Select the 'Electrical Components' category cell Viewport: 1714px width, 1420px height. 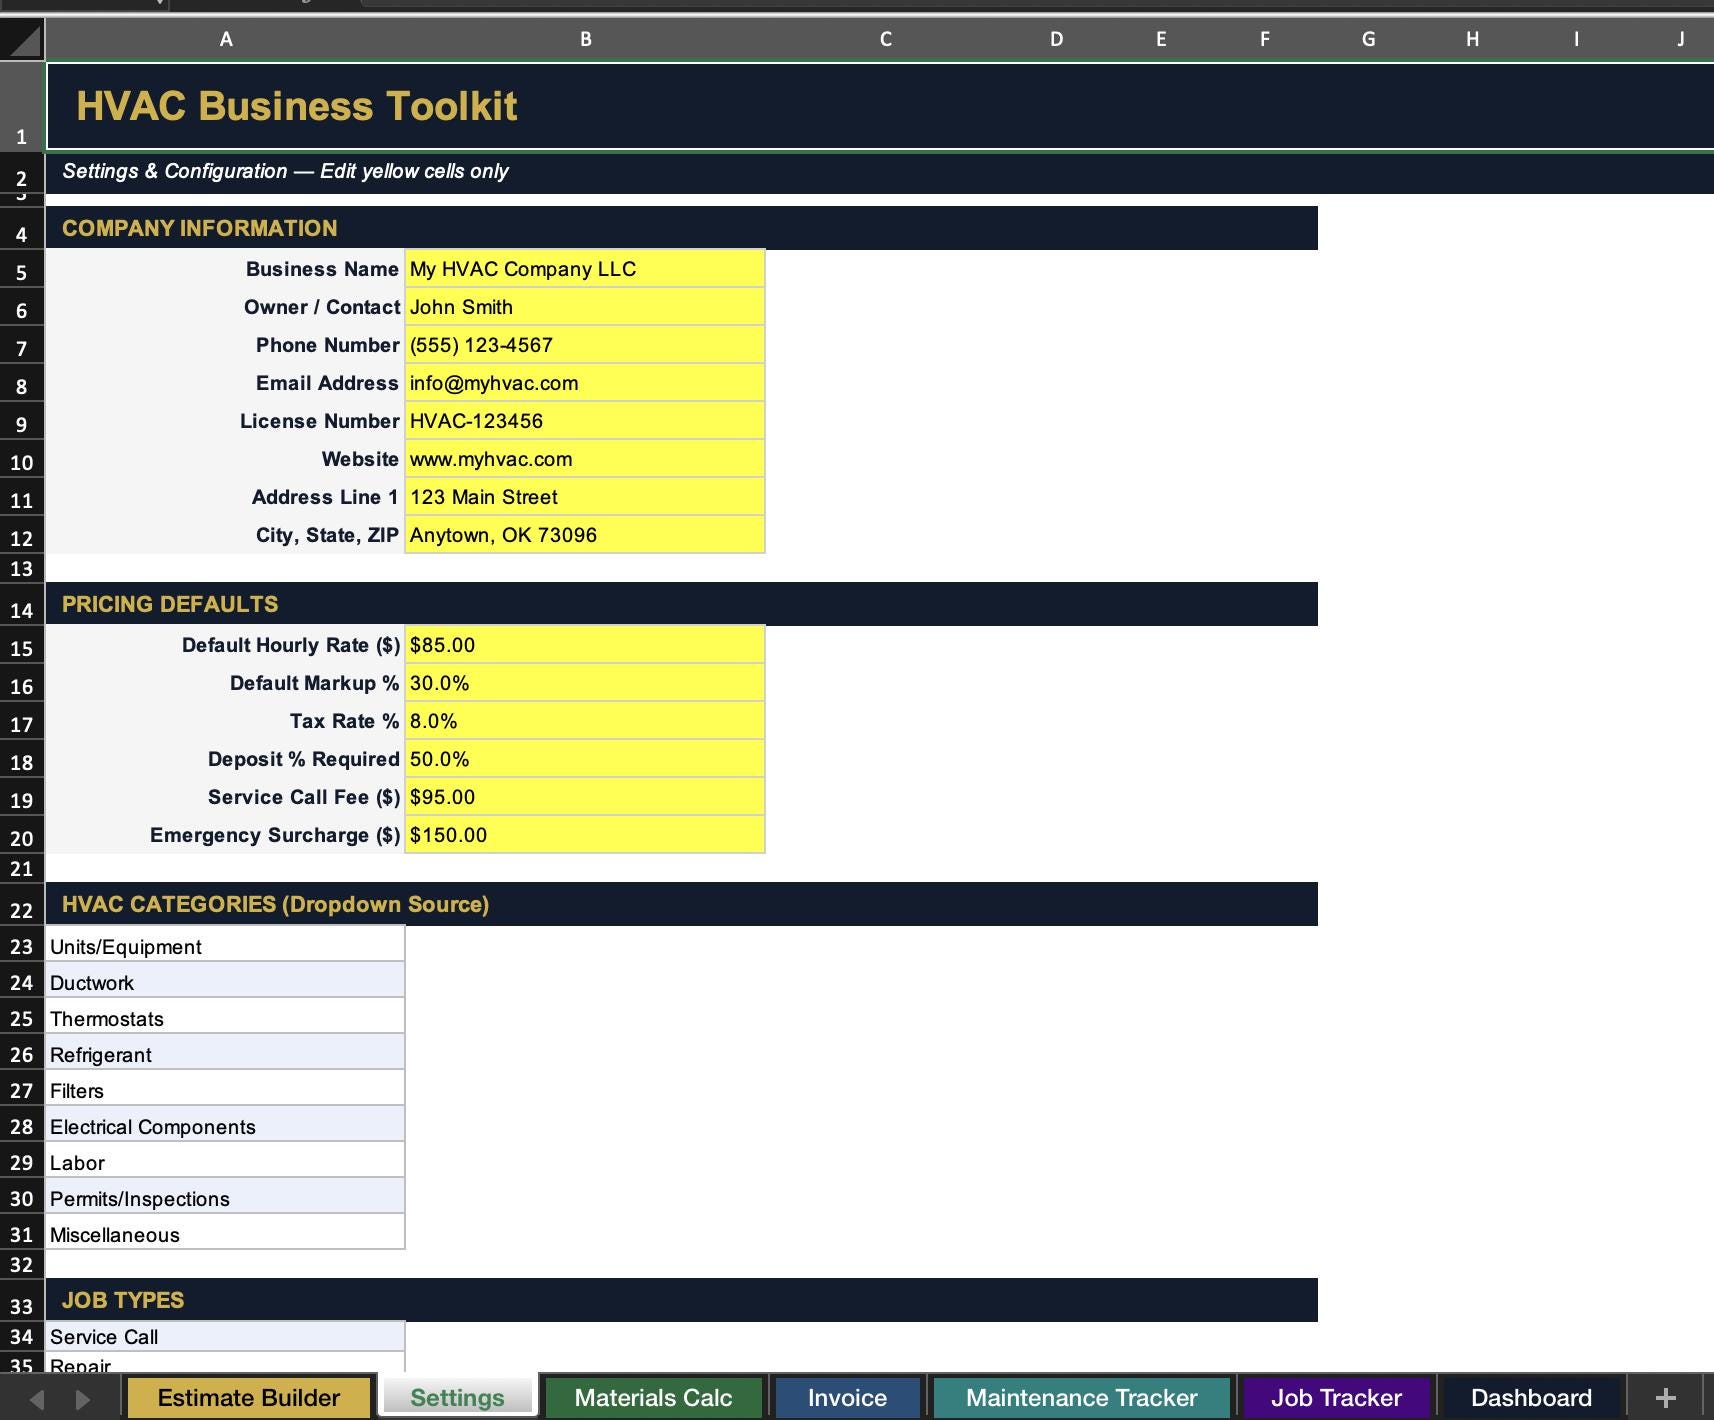pyautogui.click(x=225, y=1125)
